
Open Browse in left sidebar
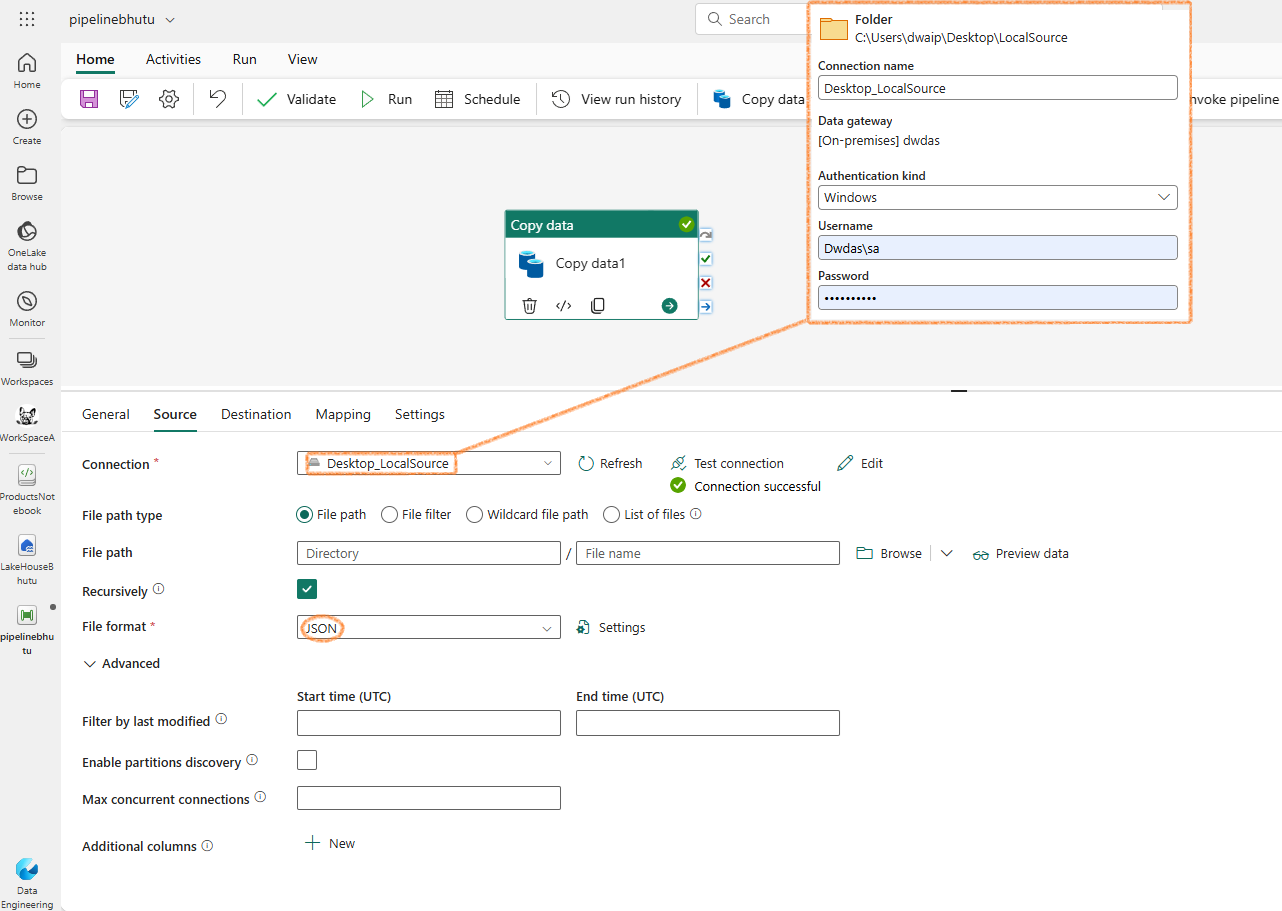pyautogui.click(x=27, y=182)
